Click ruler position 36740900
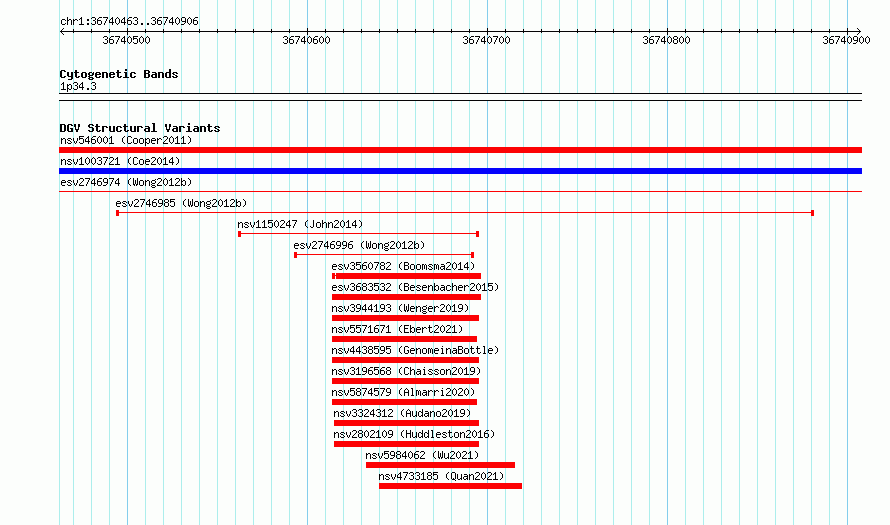Screen dimensions: 890x525 point(846,40)
